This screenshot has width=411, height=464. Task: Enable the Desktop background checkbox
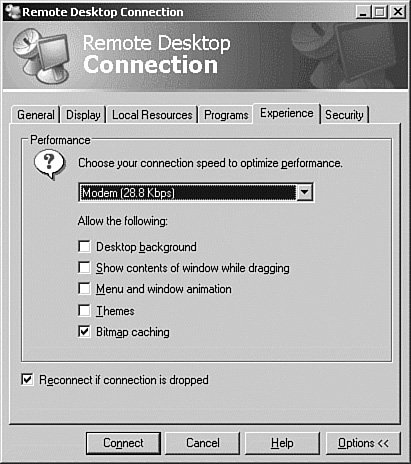[84, 247]
